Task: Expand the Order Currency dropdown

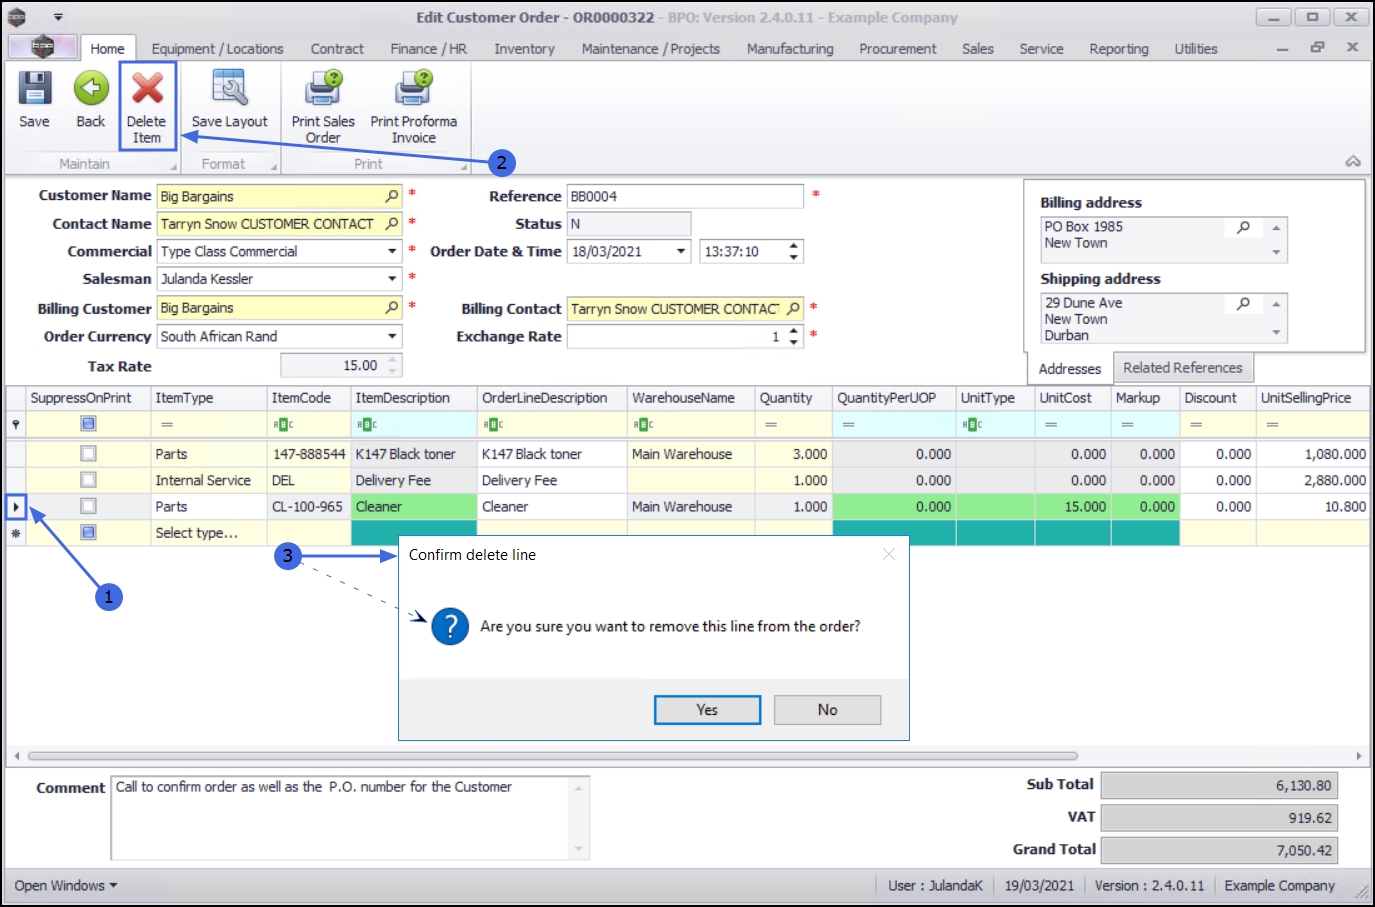Action: click(392, 337)
